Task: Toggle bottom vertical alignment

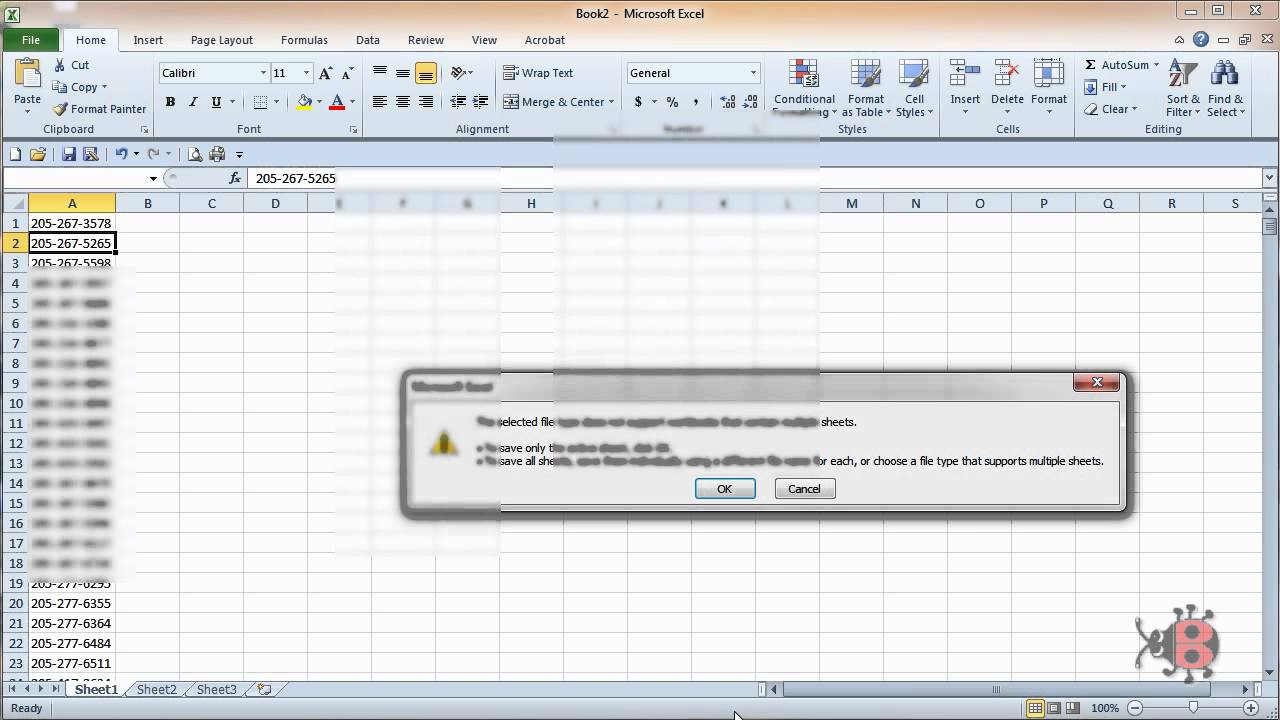Action: click(x=426, y=73)
